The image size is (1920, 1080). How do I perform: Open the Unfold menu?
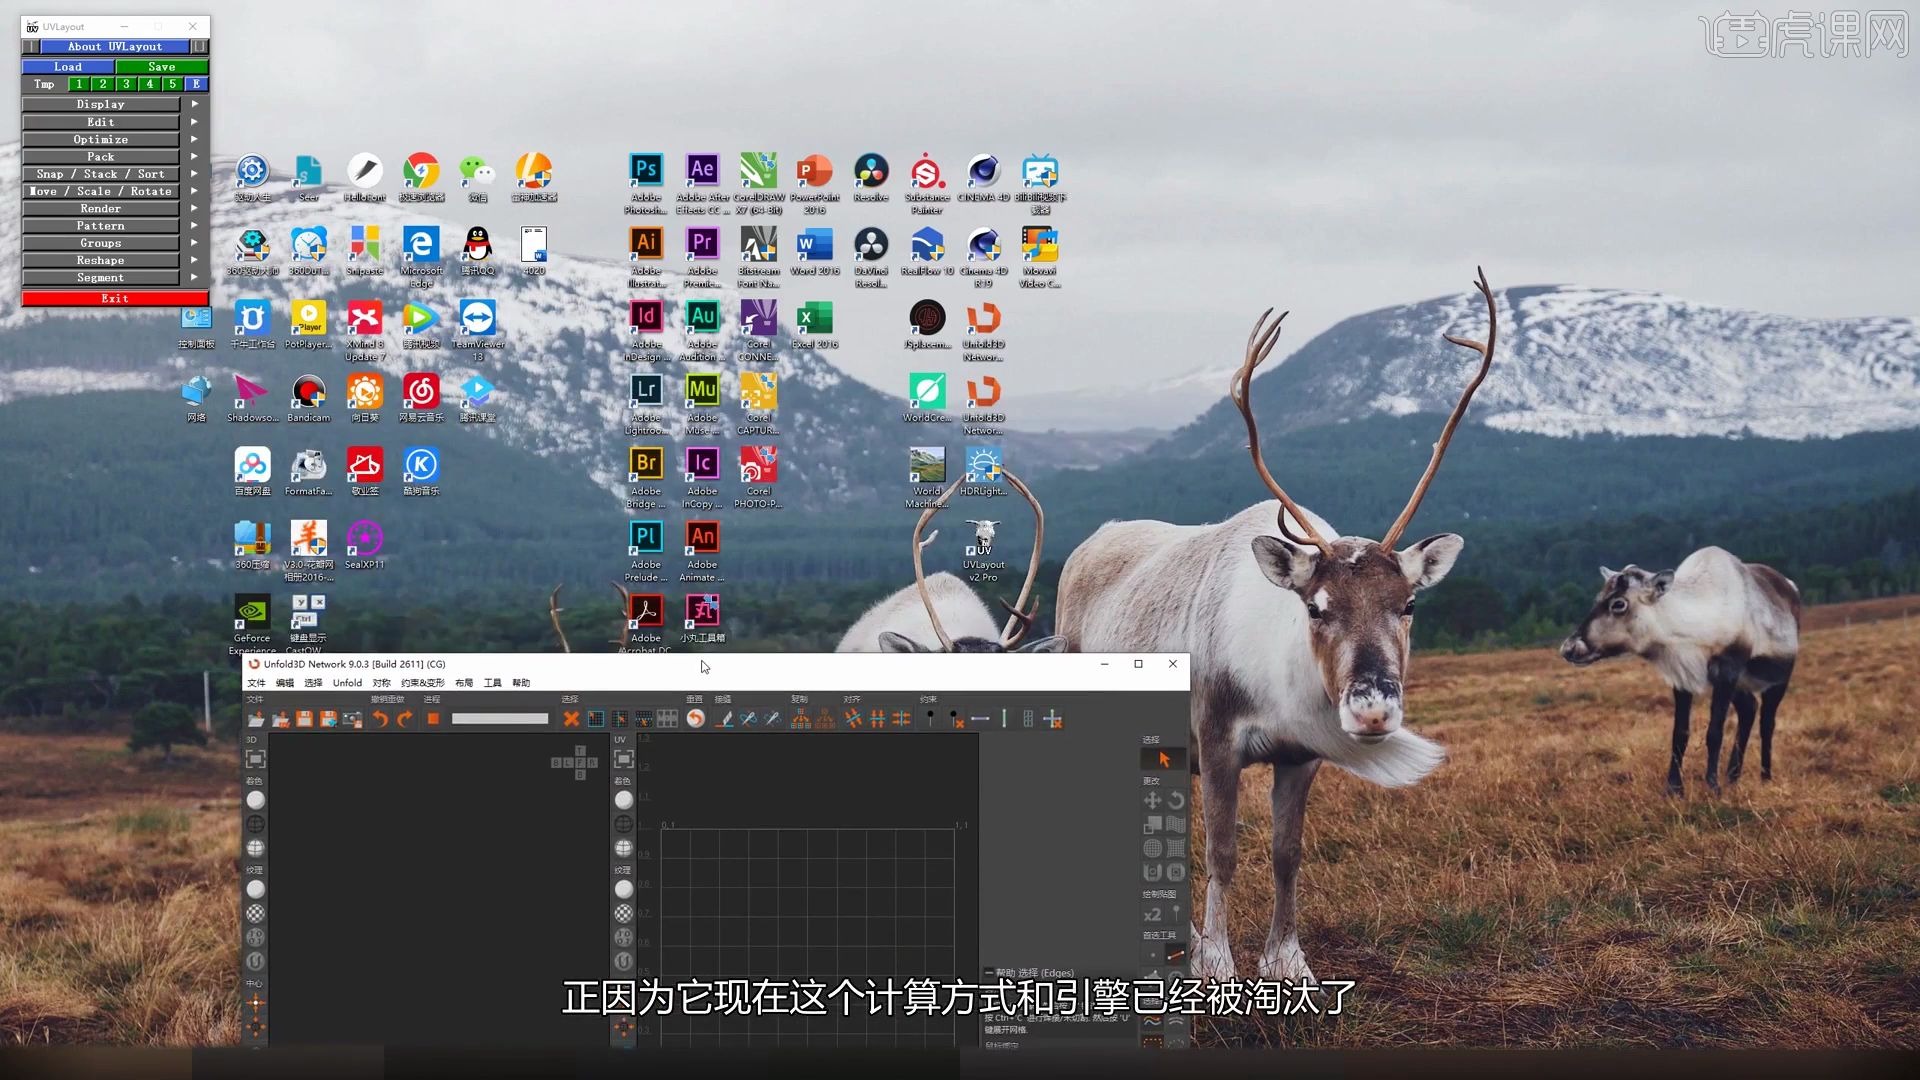tap(347, 683)
